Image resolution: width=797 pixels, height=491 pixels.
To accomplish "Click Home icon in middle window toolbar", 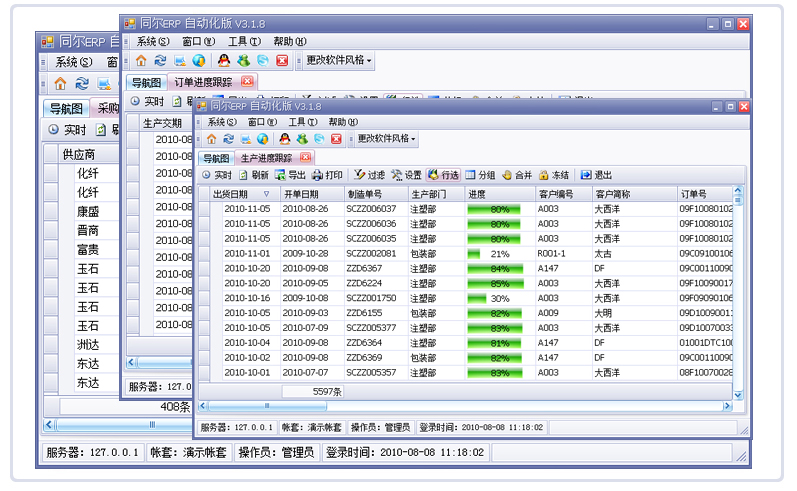I will coord(141,61).
